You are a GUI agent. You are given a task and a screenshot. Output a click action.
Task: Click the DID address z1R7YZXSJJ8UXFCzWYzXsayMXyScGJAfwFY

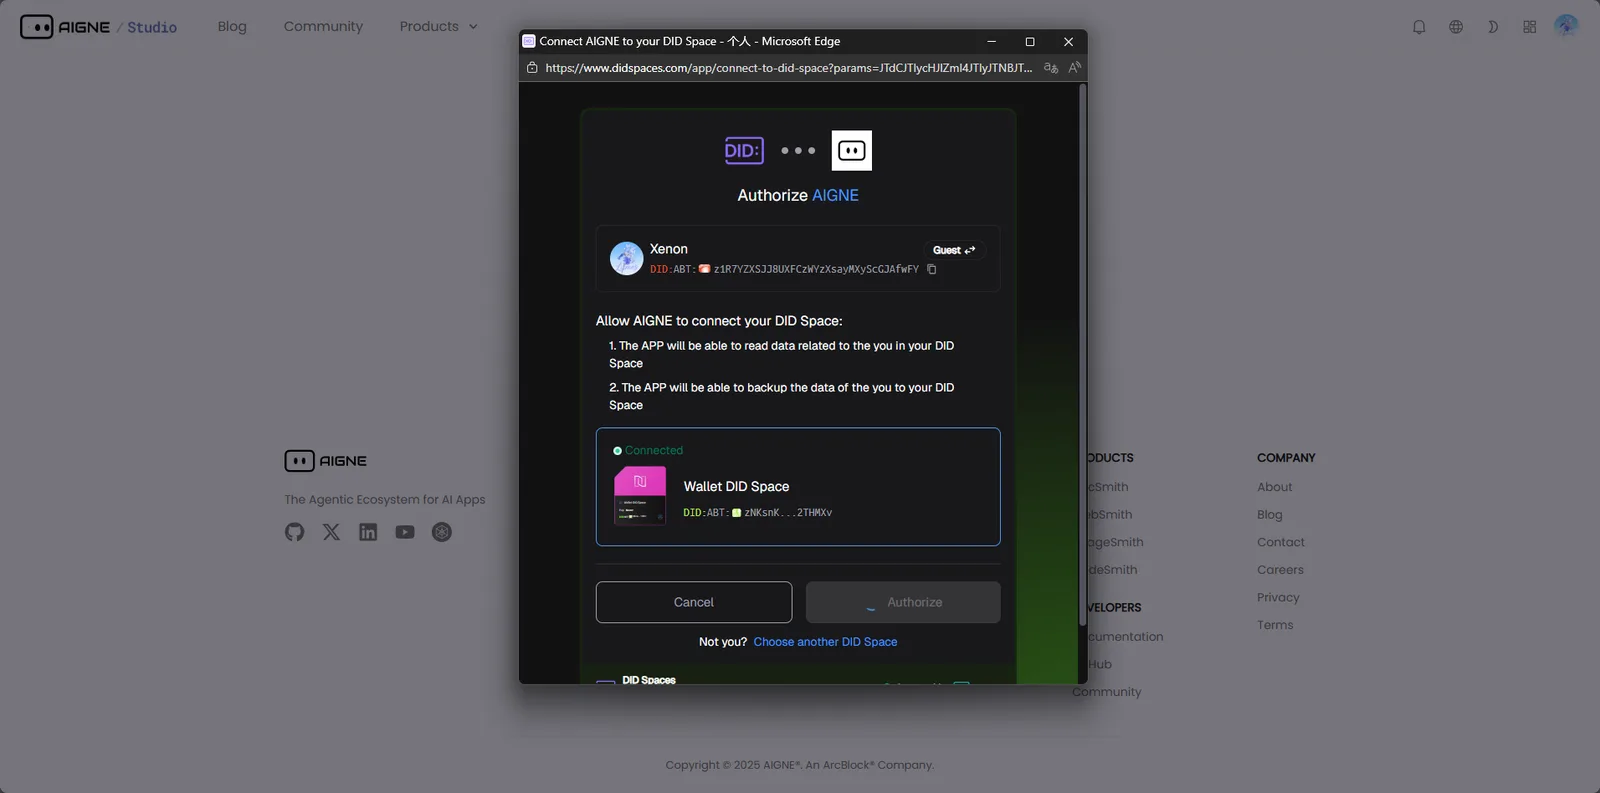click(x=816, y=269)
